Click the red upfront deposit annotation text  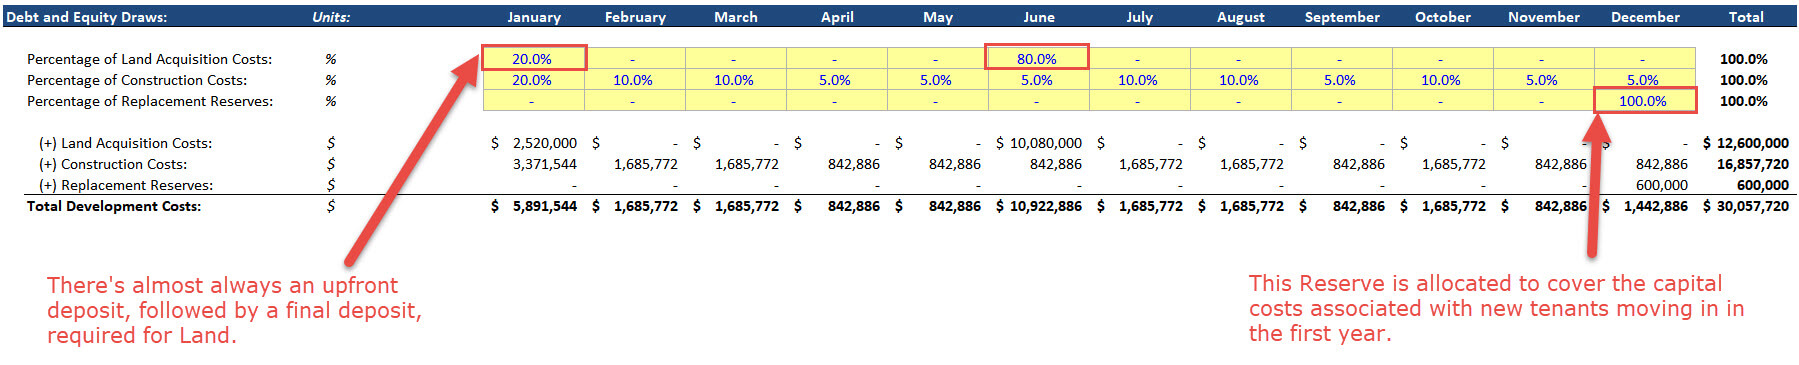(x=234, y=310)
